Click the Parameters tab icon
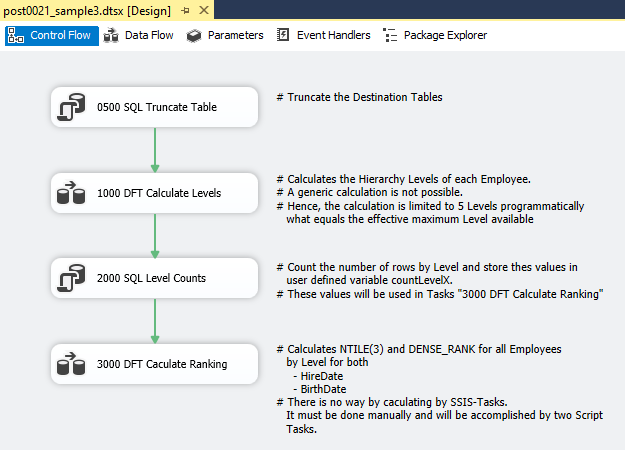Screen dimensions: 625x450 coord(194,36)
